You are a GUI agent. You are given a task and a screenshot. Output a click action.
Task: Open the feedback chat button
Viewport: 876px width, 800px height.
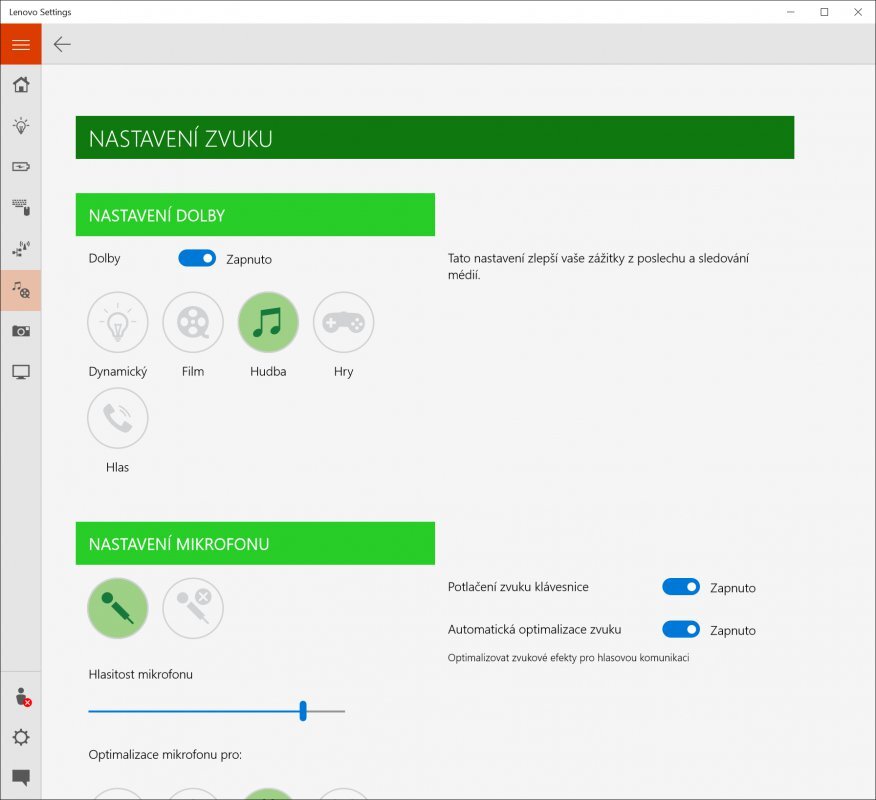pos(21,777)
